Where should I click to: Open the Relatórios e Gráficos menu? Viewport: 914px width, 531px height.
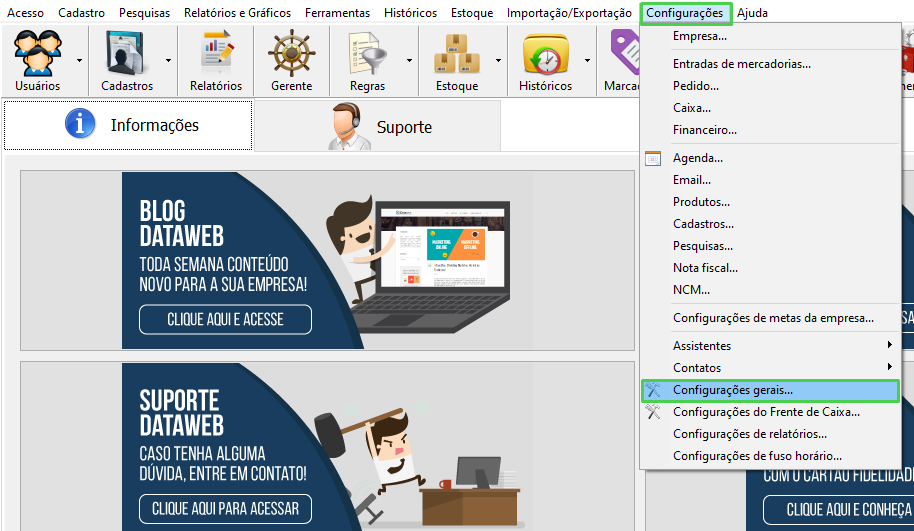(x=237, y=12)
